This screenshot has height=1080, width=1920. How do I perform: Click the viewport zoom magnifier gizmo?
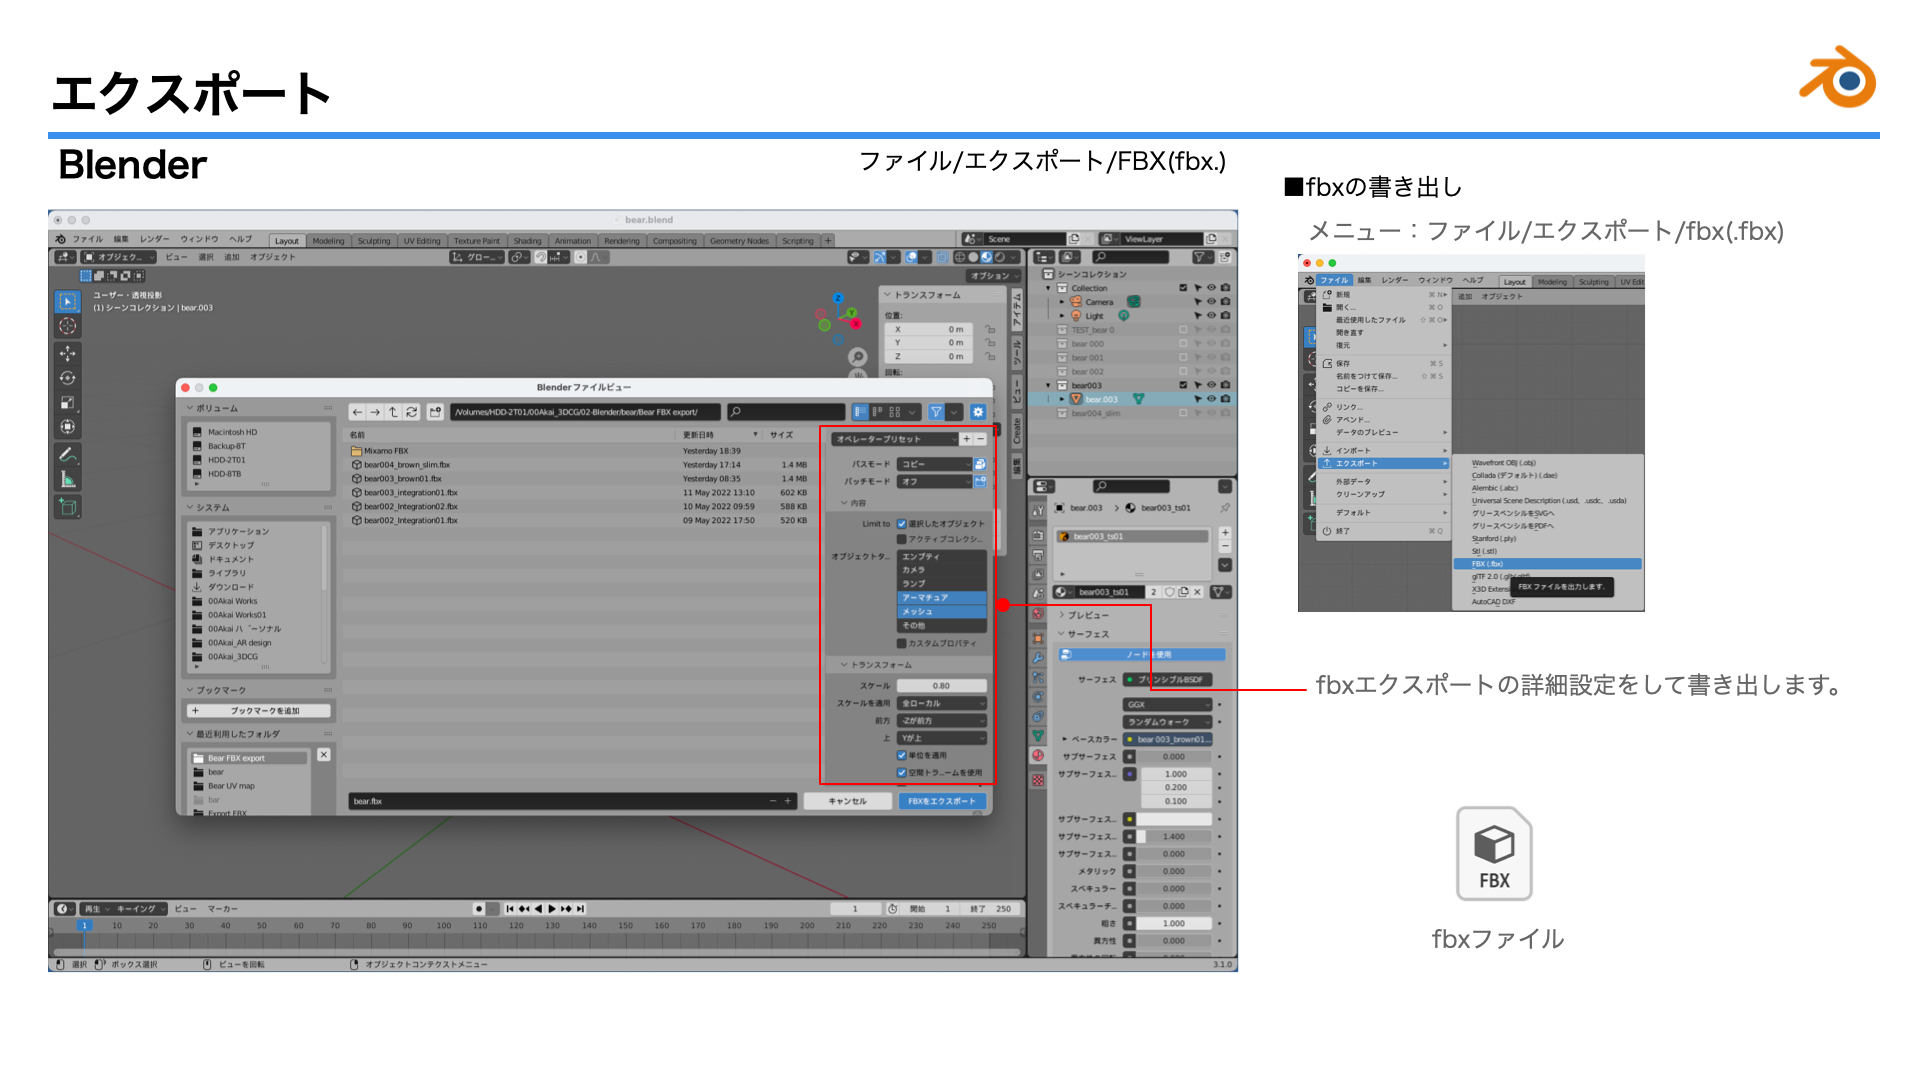[x=858, y=357]
